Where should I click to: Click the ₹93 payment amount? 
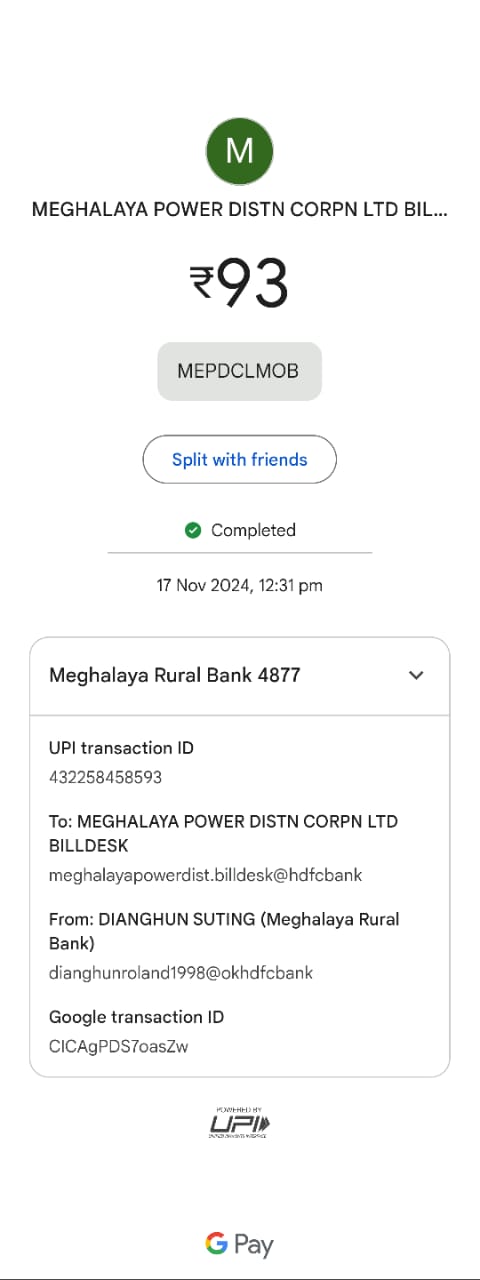click(x=240, y=282)
